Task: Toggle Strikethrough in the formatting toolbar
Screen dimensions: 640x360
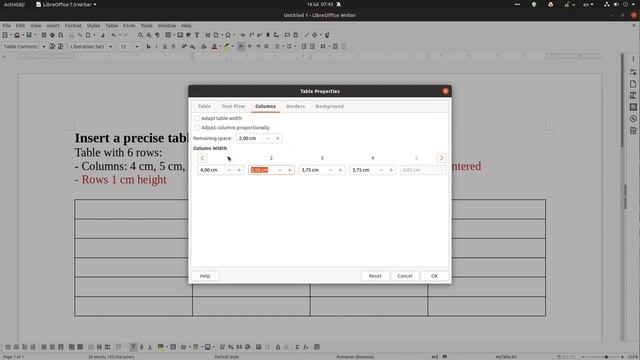Action: point(173,47)
